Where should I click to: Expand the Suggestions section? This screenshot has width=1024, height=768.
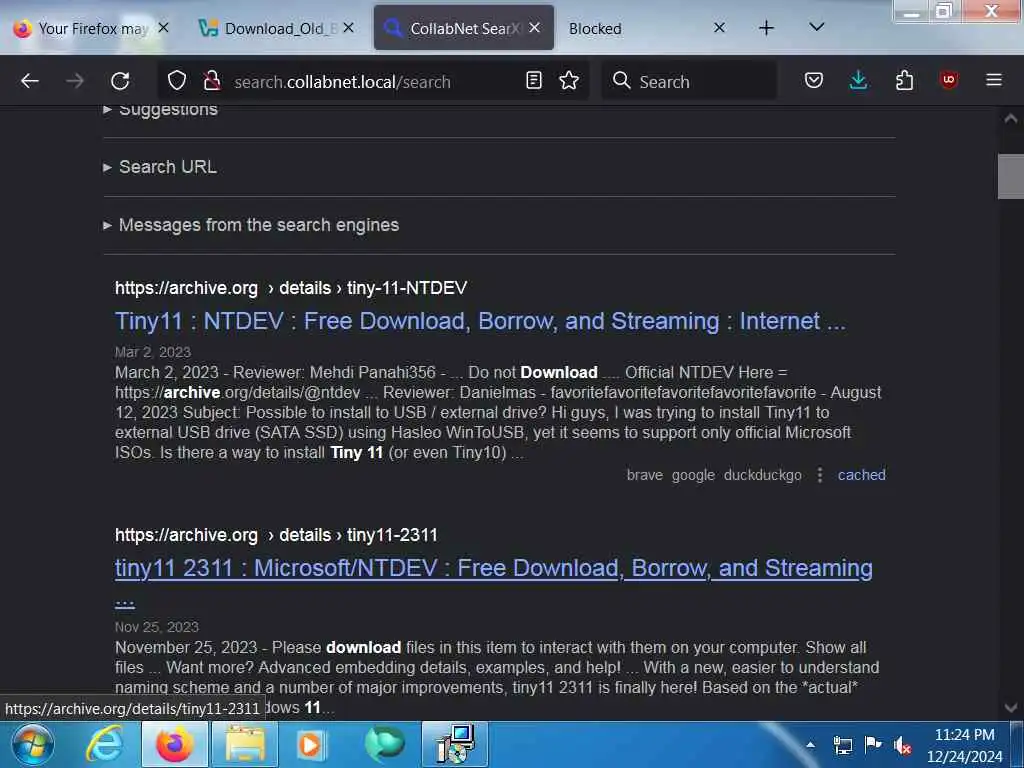[x=161, y=110]
